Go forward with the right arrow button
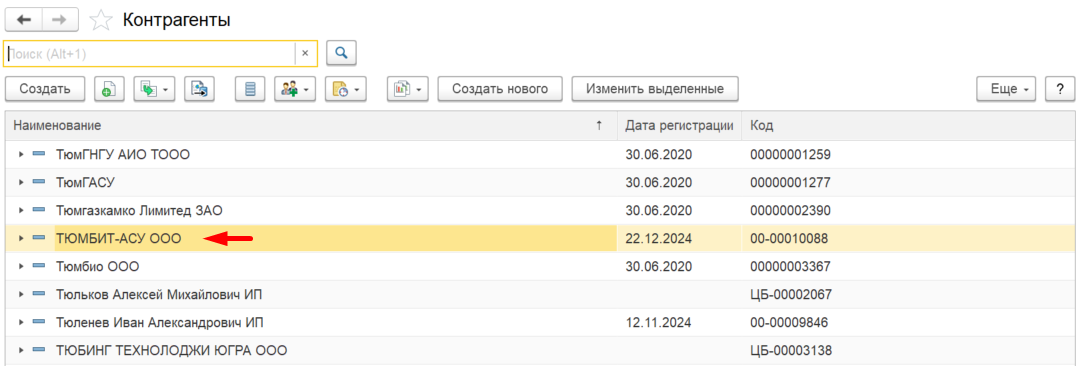Viewport: 1078px width, 366px height. pyautogui.click(x=60, y=20)
